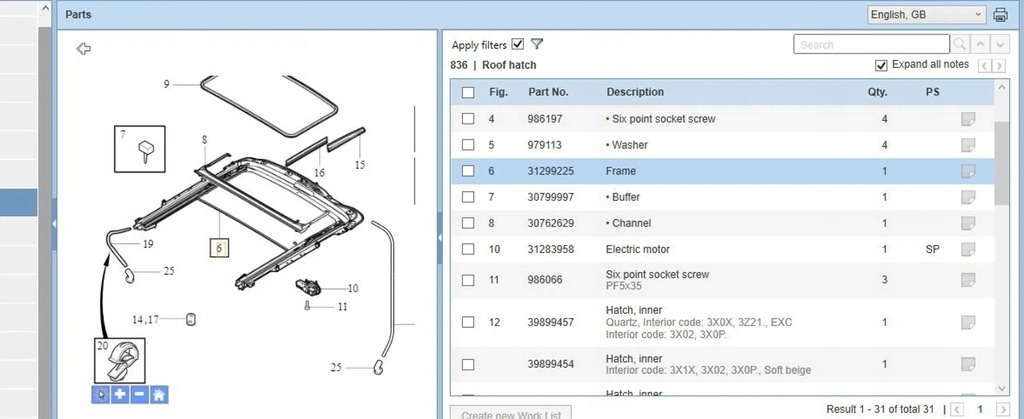Viewport: 1024px width, 419px height.
Task: Zoom out diagram with minus icon
Action: click(140, 394)
